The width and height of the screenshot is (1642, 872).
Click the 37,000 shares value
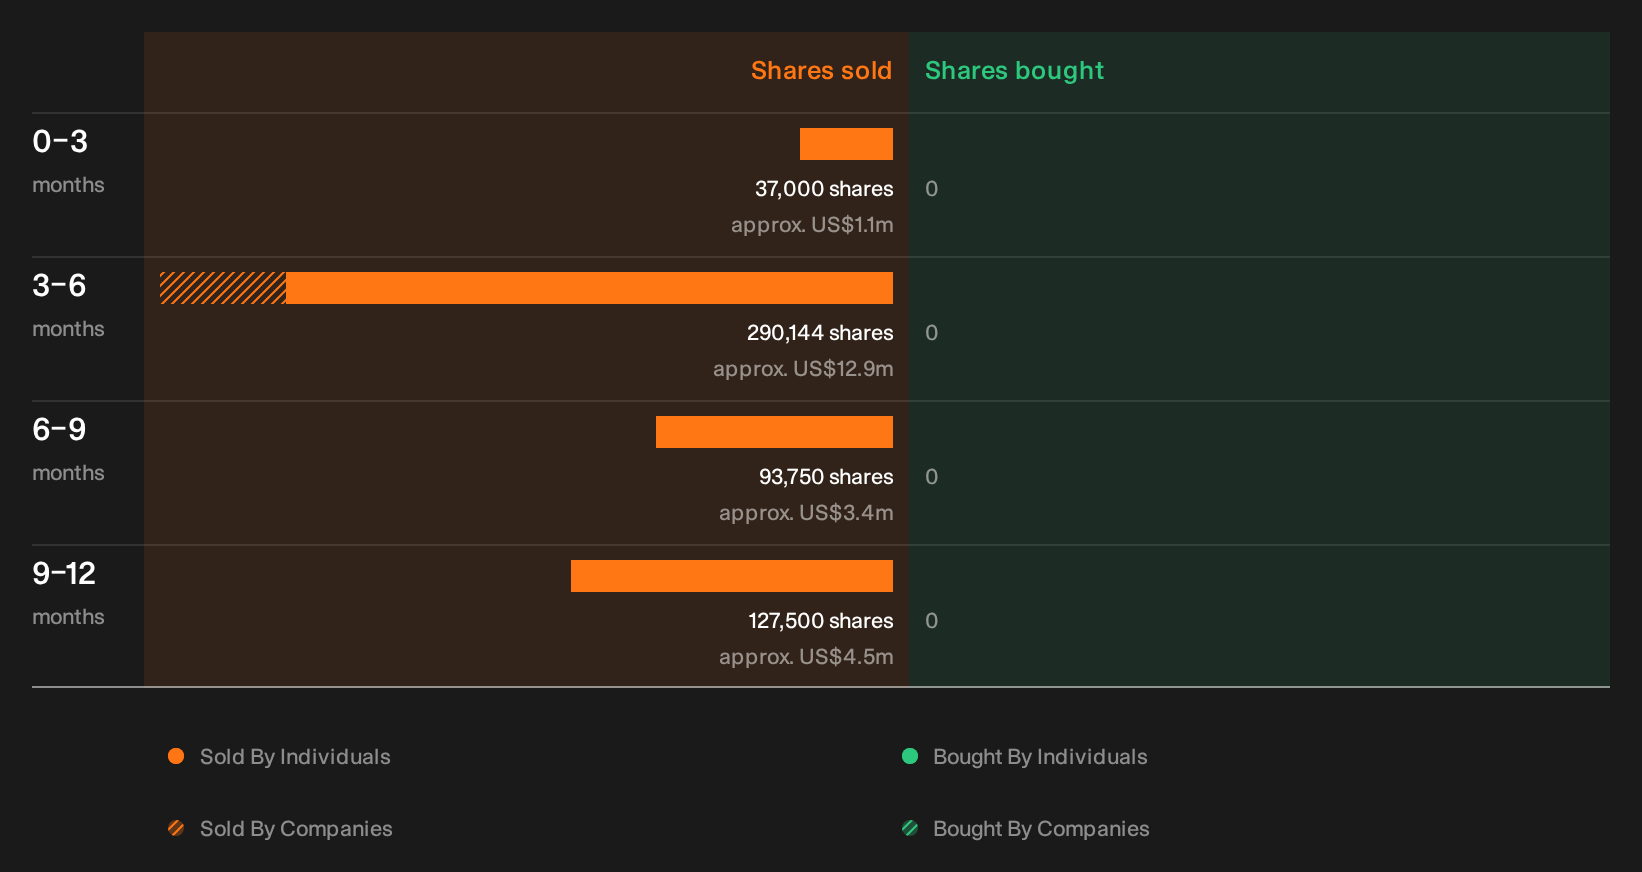[824, 189]
